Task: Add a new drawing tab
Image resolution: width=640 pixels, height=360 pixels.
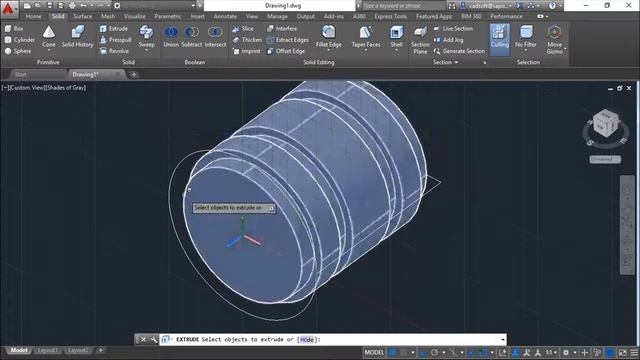Action: (x=133, y=74)
